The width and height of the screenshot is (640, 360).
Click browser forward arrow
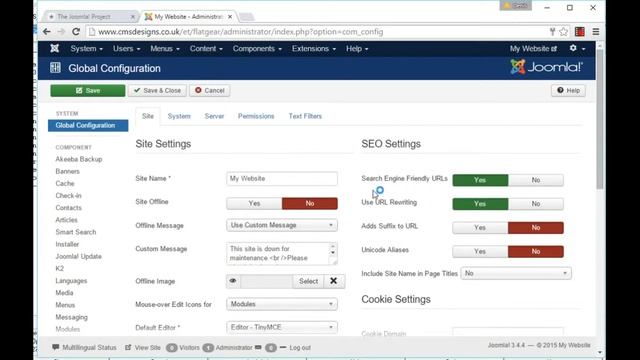tap(61, 32)
